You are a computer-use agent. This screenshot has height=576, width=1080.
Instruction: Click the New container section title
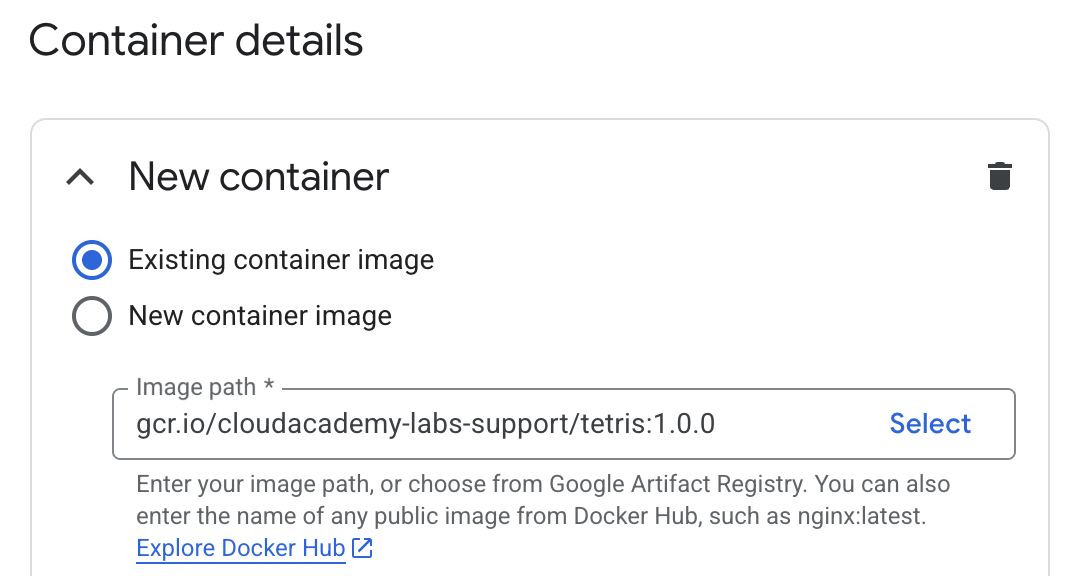pyautogui.click(x=258, y=177)
